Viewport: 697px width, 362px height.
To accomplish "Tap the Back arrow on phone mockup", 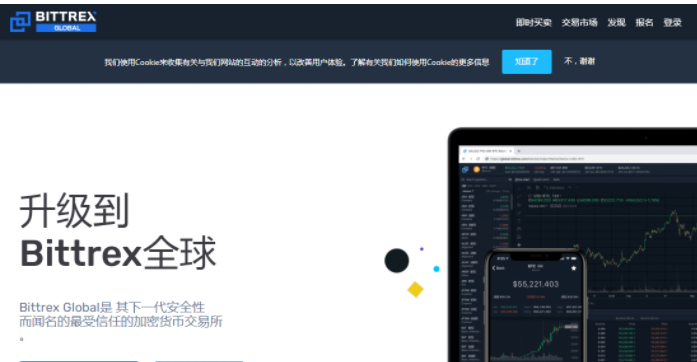I will pyautogui.click(x=498, y=268).
